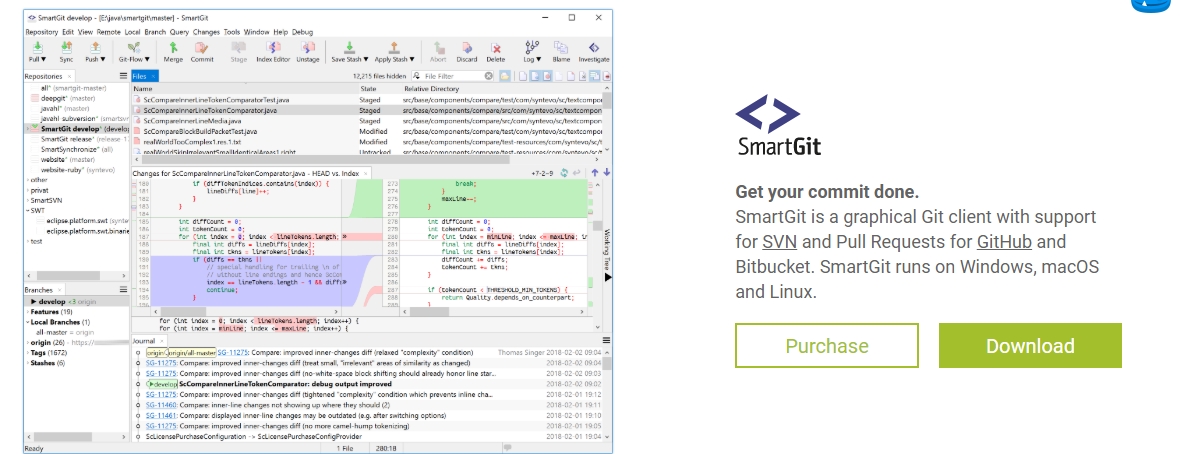Click the Commit toolbar icon

point(202,50)
